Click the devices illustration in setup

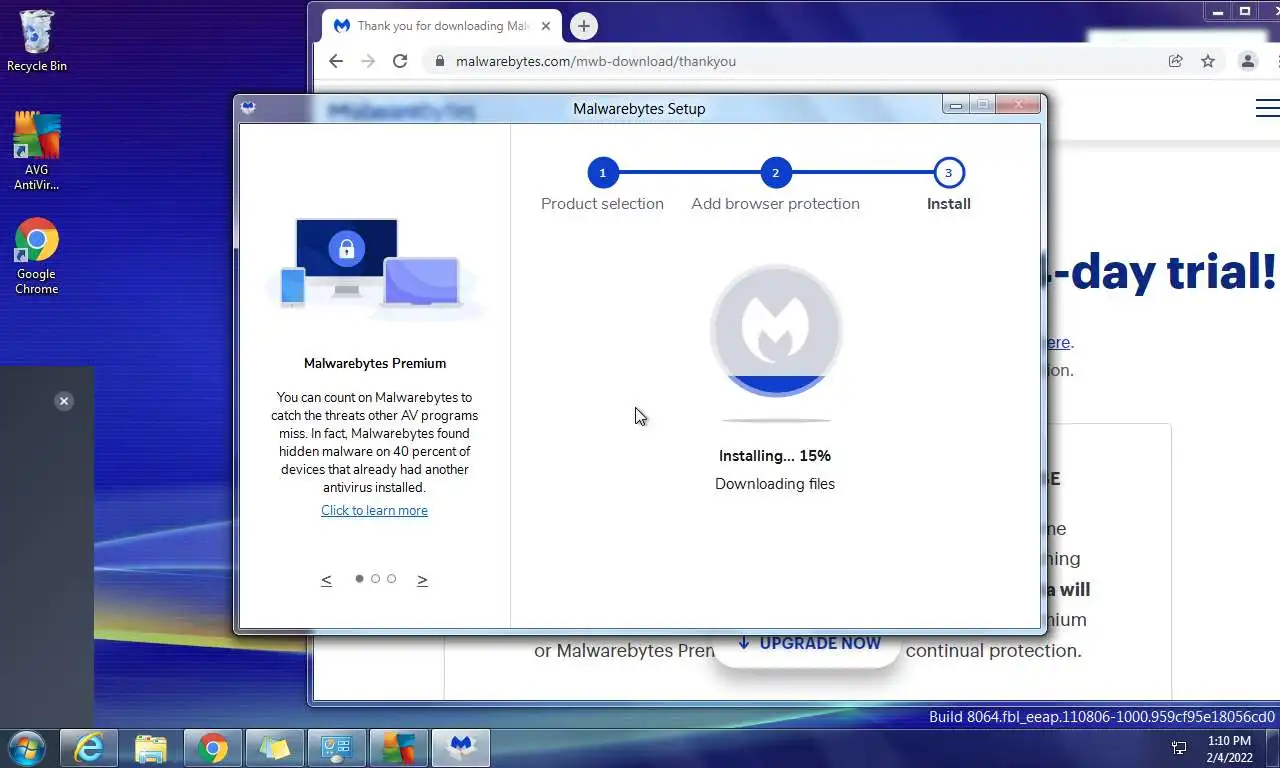tap(374, 268)
